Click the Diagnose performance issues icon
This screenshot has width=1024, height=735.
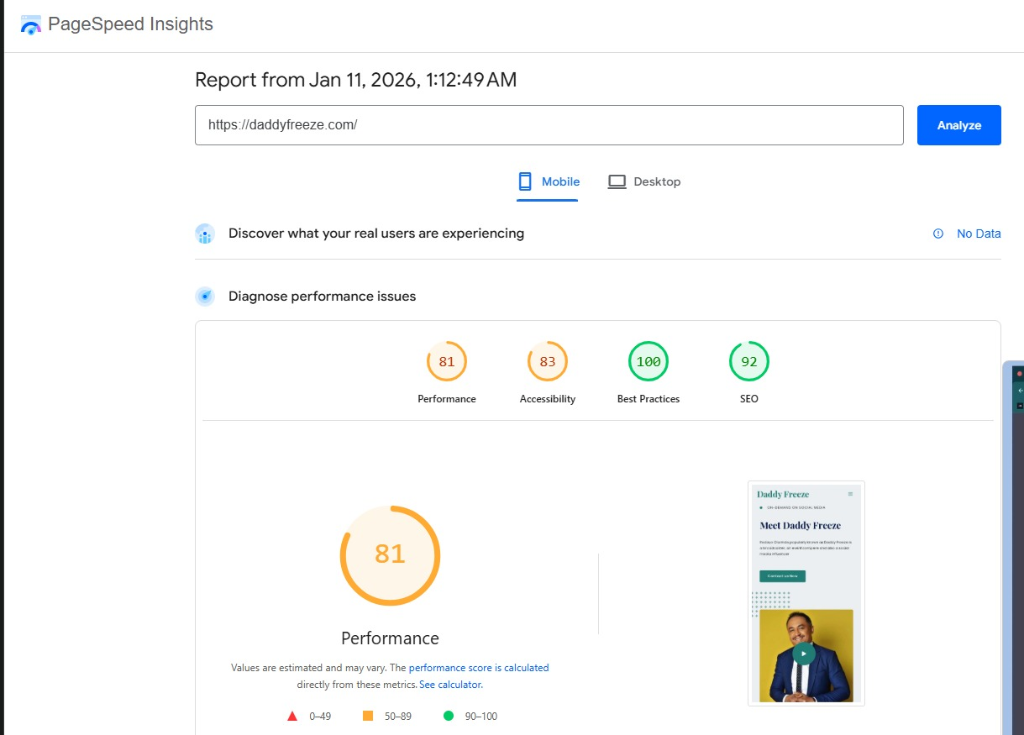(205, 297)
